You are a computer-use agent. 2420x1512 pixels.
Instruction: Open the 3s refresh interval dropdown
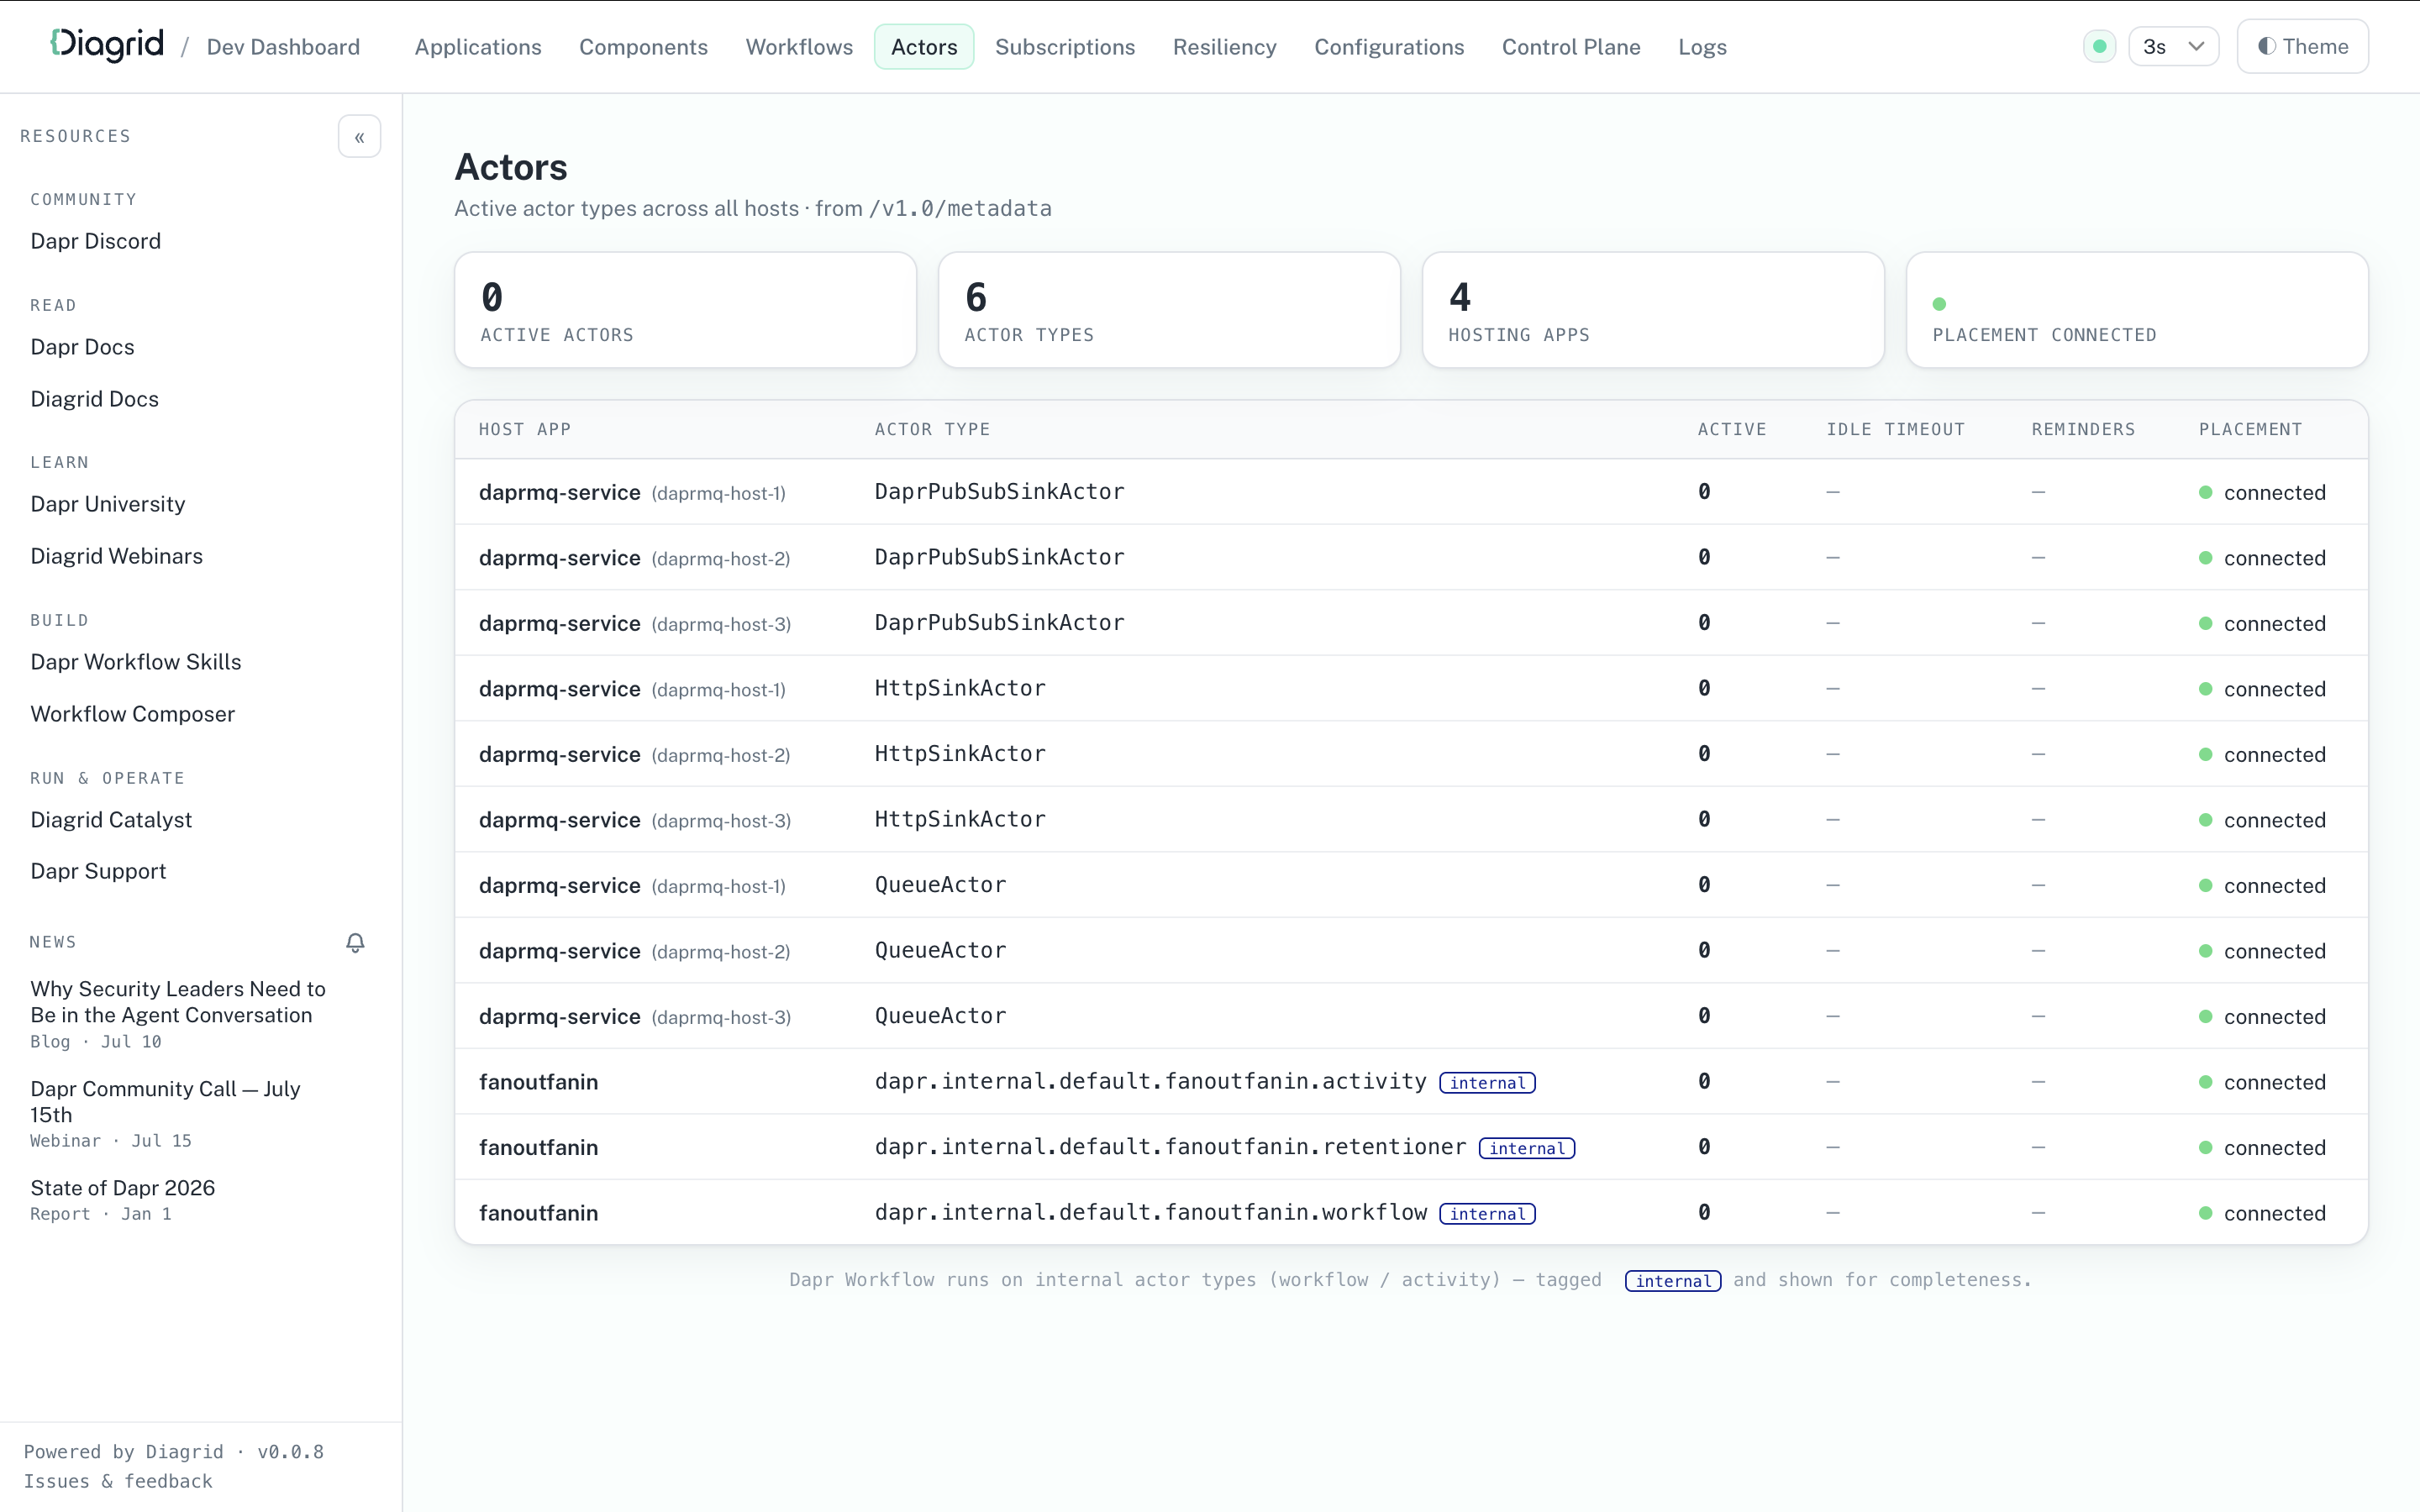coord(2173,46)
